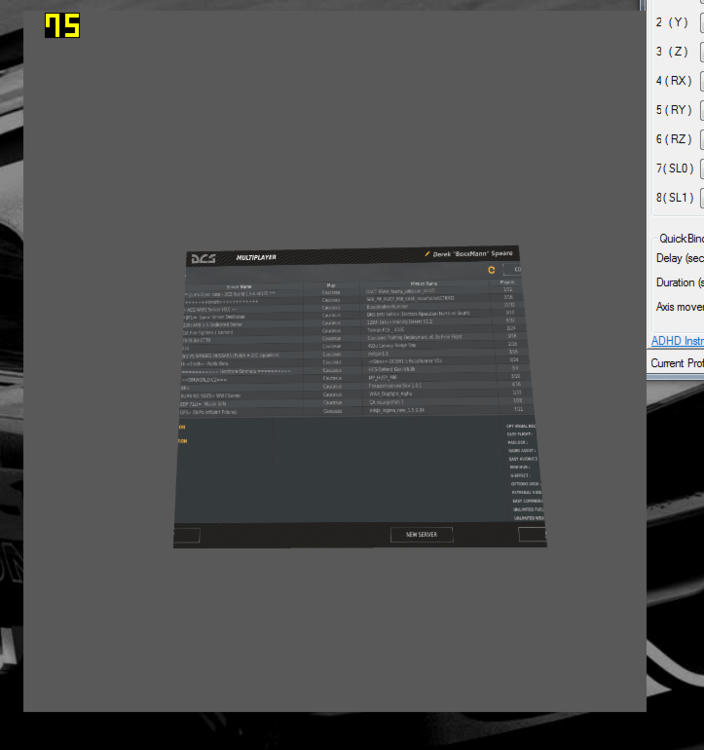Click the 5 (RY) axis label in side window
This screenshot has height=750, width=704.
[673, 110]
